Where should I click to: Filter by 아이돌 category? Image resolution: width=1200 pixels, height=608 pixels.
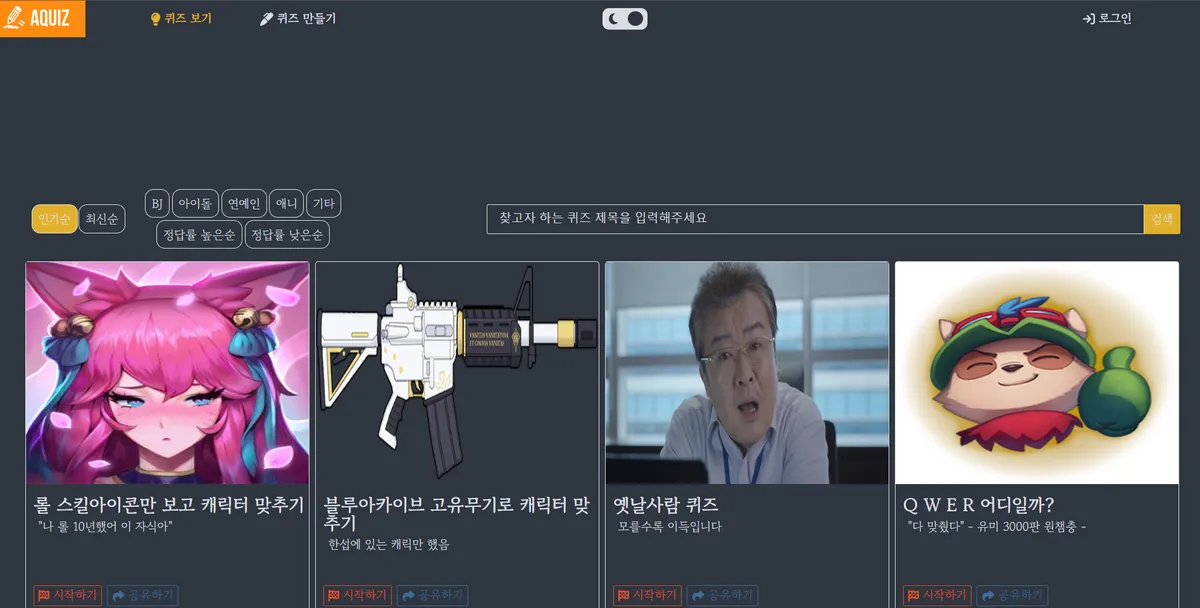195,204
